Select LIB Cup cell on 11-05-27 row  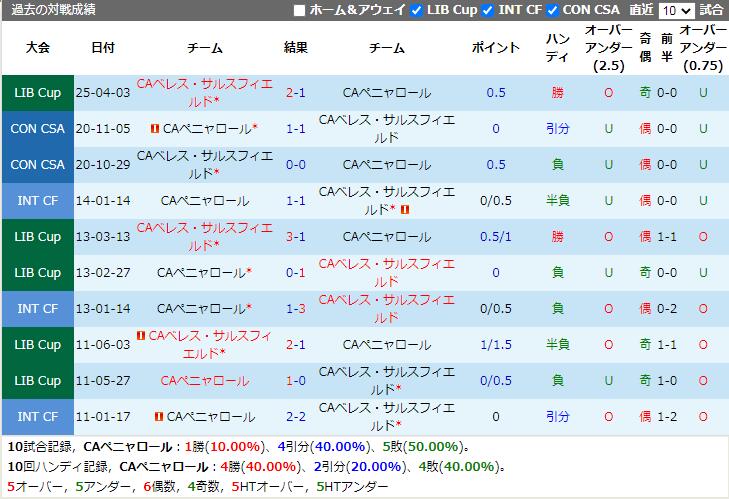(x=38, y=380)
